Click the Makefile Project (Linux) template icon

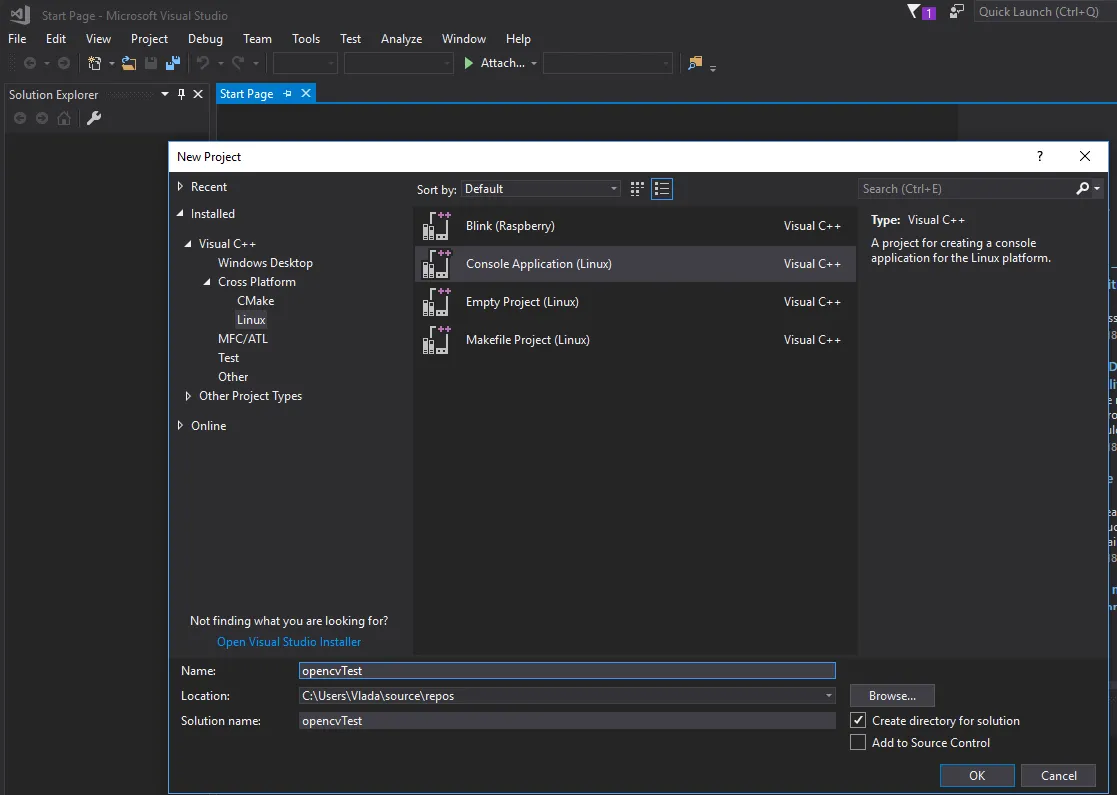pos(437,340)
